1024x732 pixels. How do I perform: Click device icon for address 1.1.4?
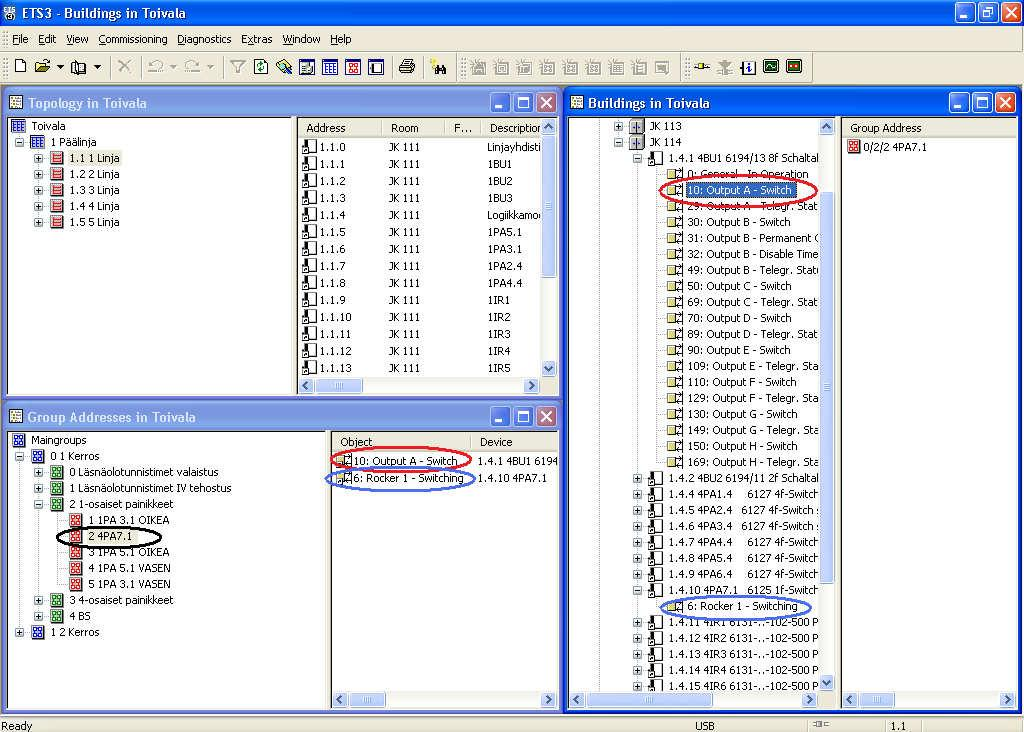pos(310,215)
